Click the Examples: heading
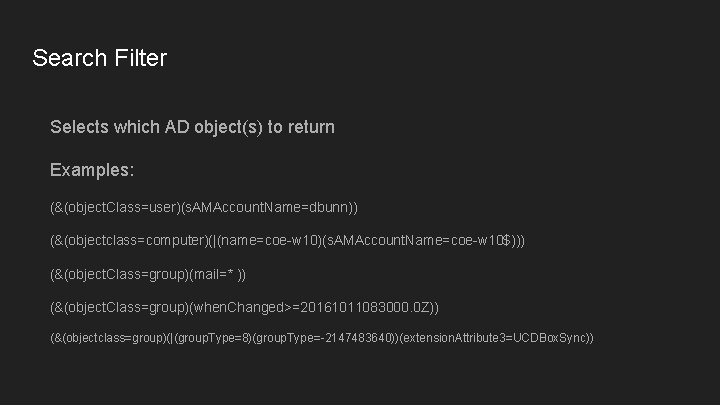 pyautogui.click(x=92, y=170)
